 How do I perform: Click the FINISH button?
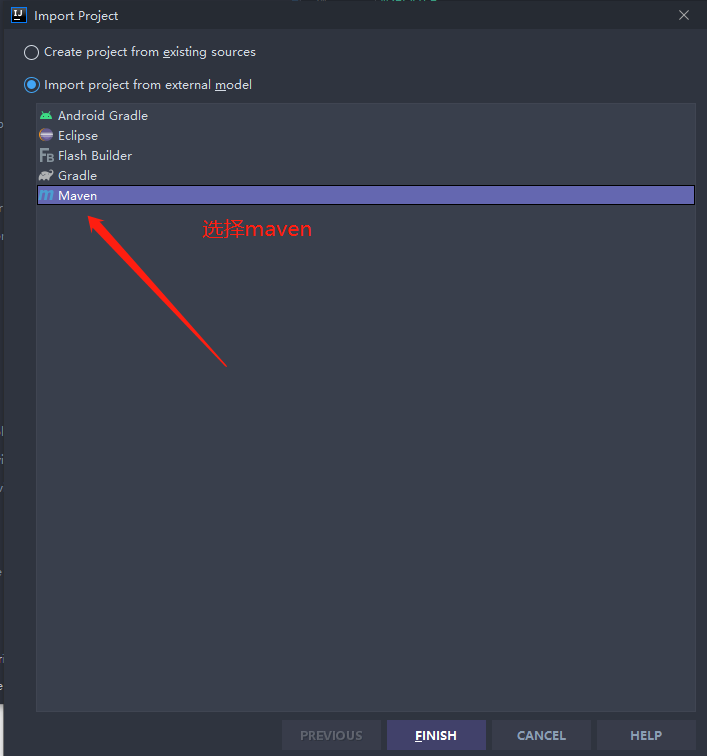pos(436,735)
